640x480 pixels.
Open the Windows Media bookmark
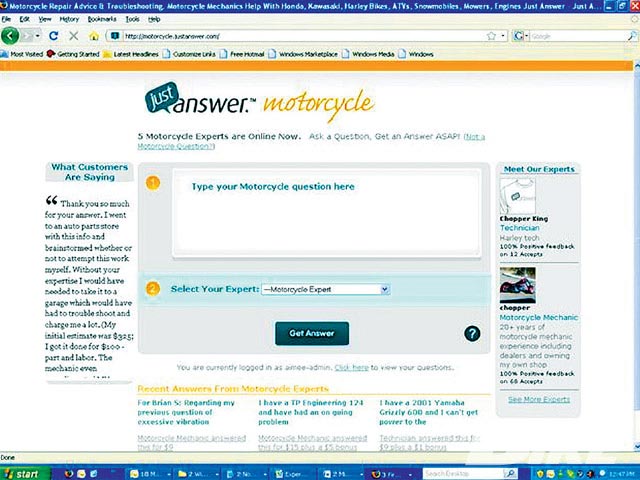(368, 54)
